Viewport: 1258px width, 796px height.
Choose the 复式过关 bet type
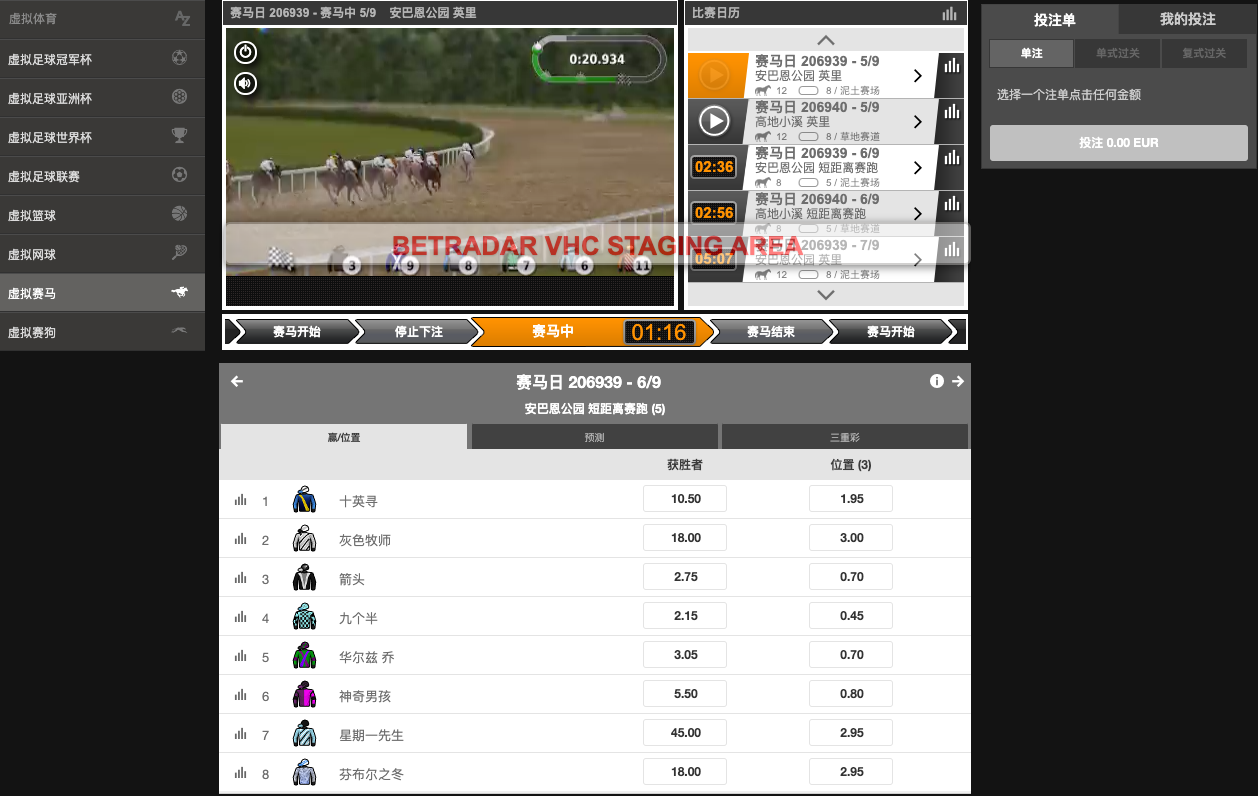[x=1204, y=53]
